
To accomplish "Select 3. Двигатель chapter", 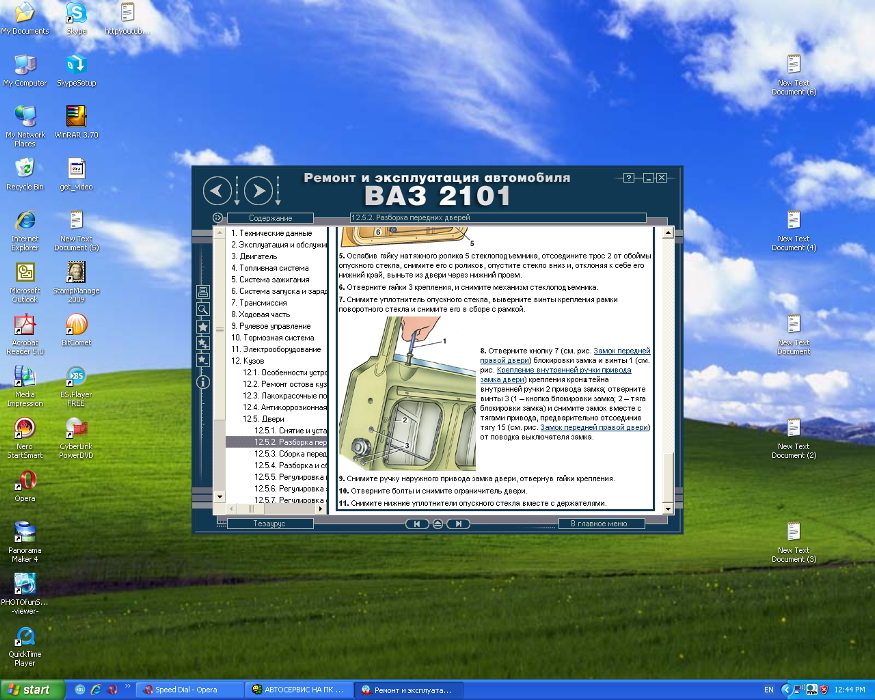I will 254,256.
